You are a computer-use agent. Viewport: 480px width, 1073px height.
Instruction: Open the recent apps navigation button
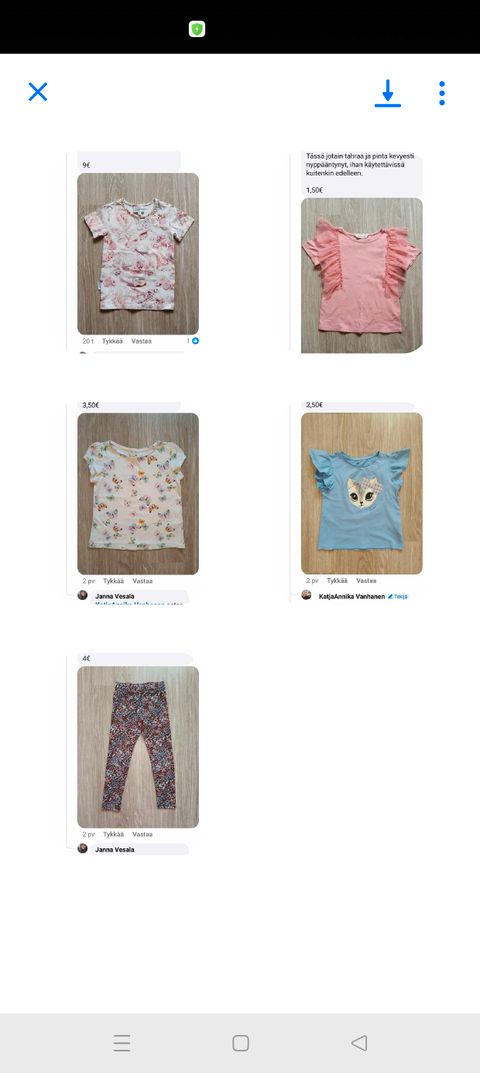click(122, 1043)
